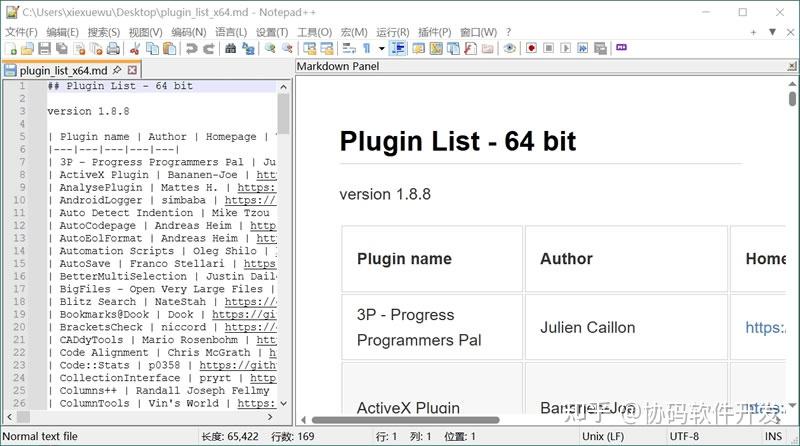
Task: Open the 设置(T) settings menu
Action: pyautogui.click(x=272, y=32)
